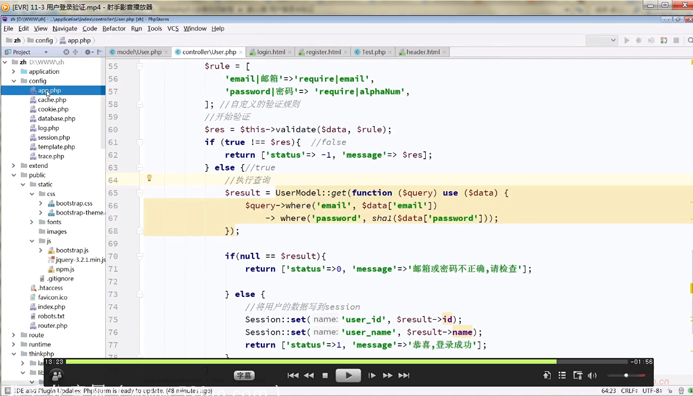693x396 pixels.
Task: Select index.php in public folder
Action: [x=51, y=307]
